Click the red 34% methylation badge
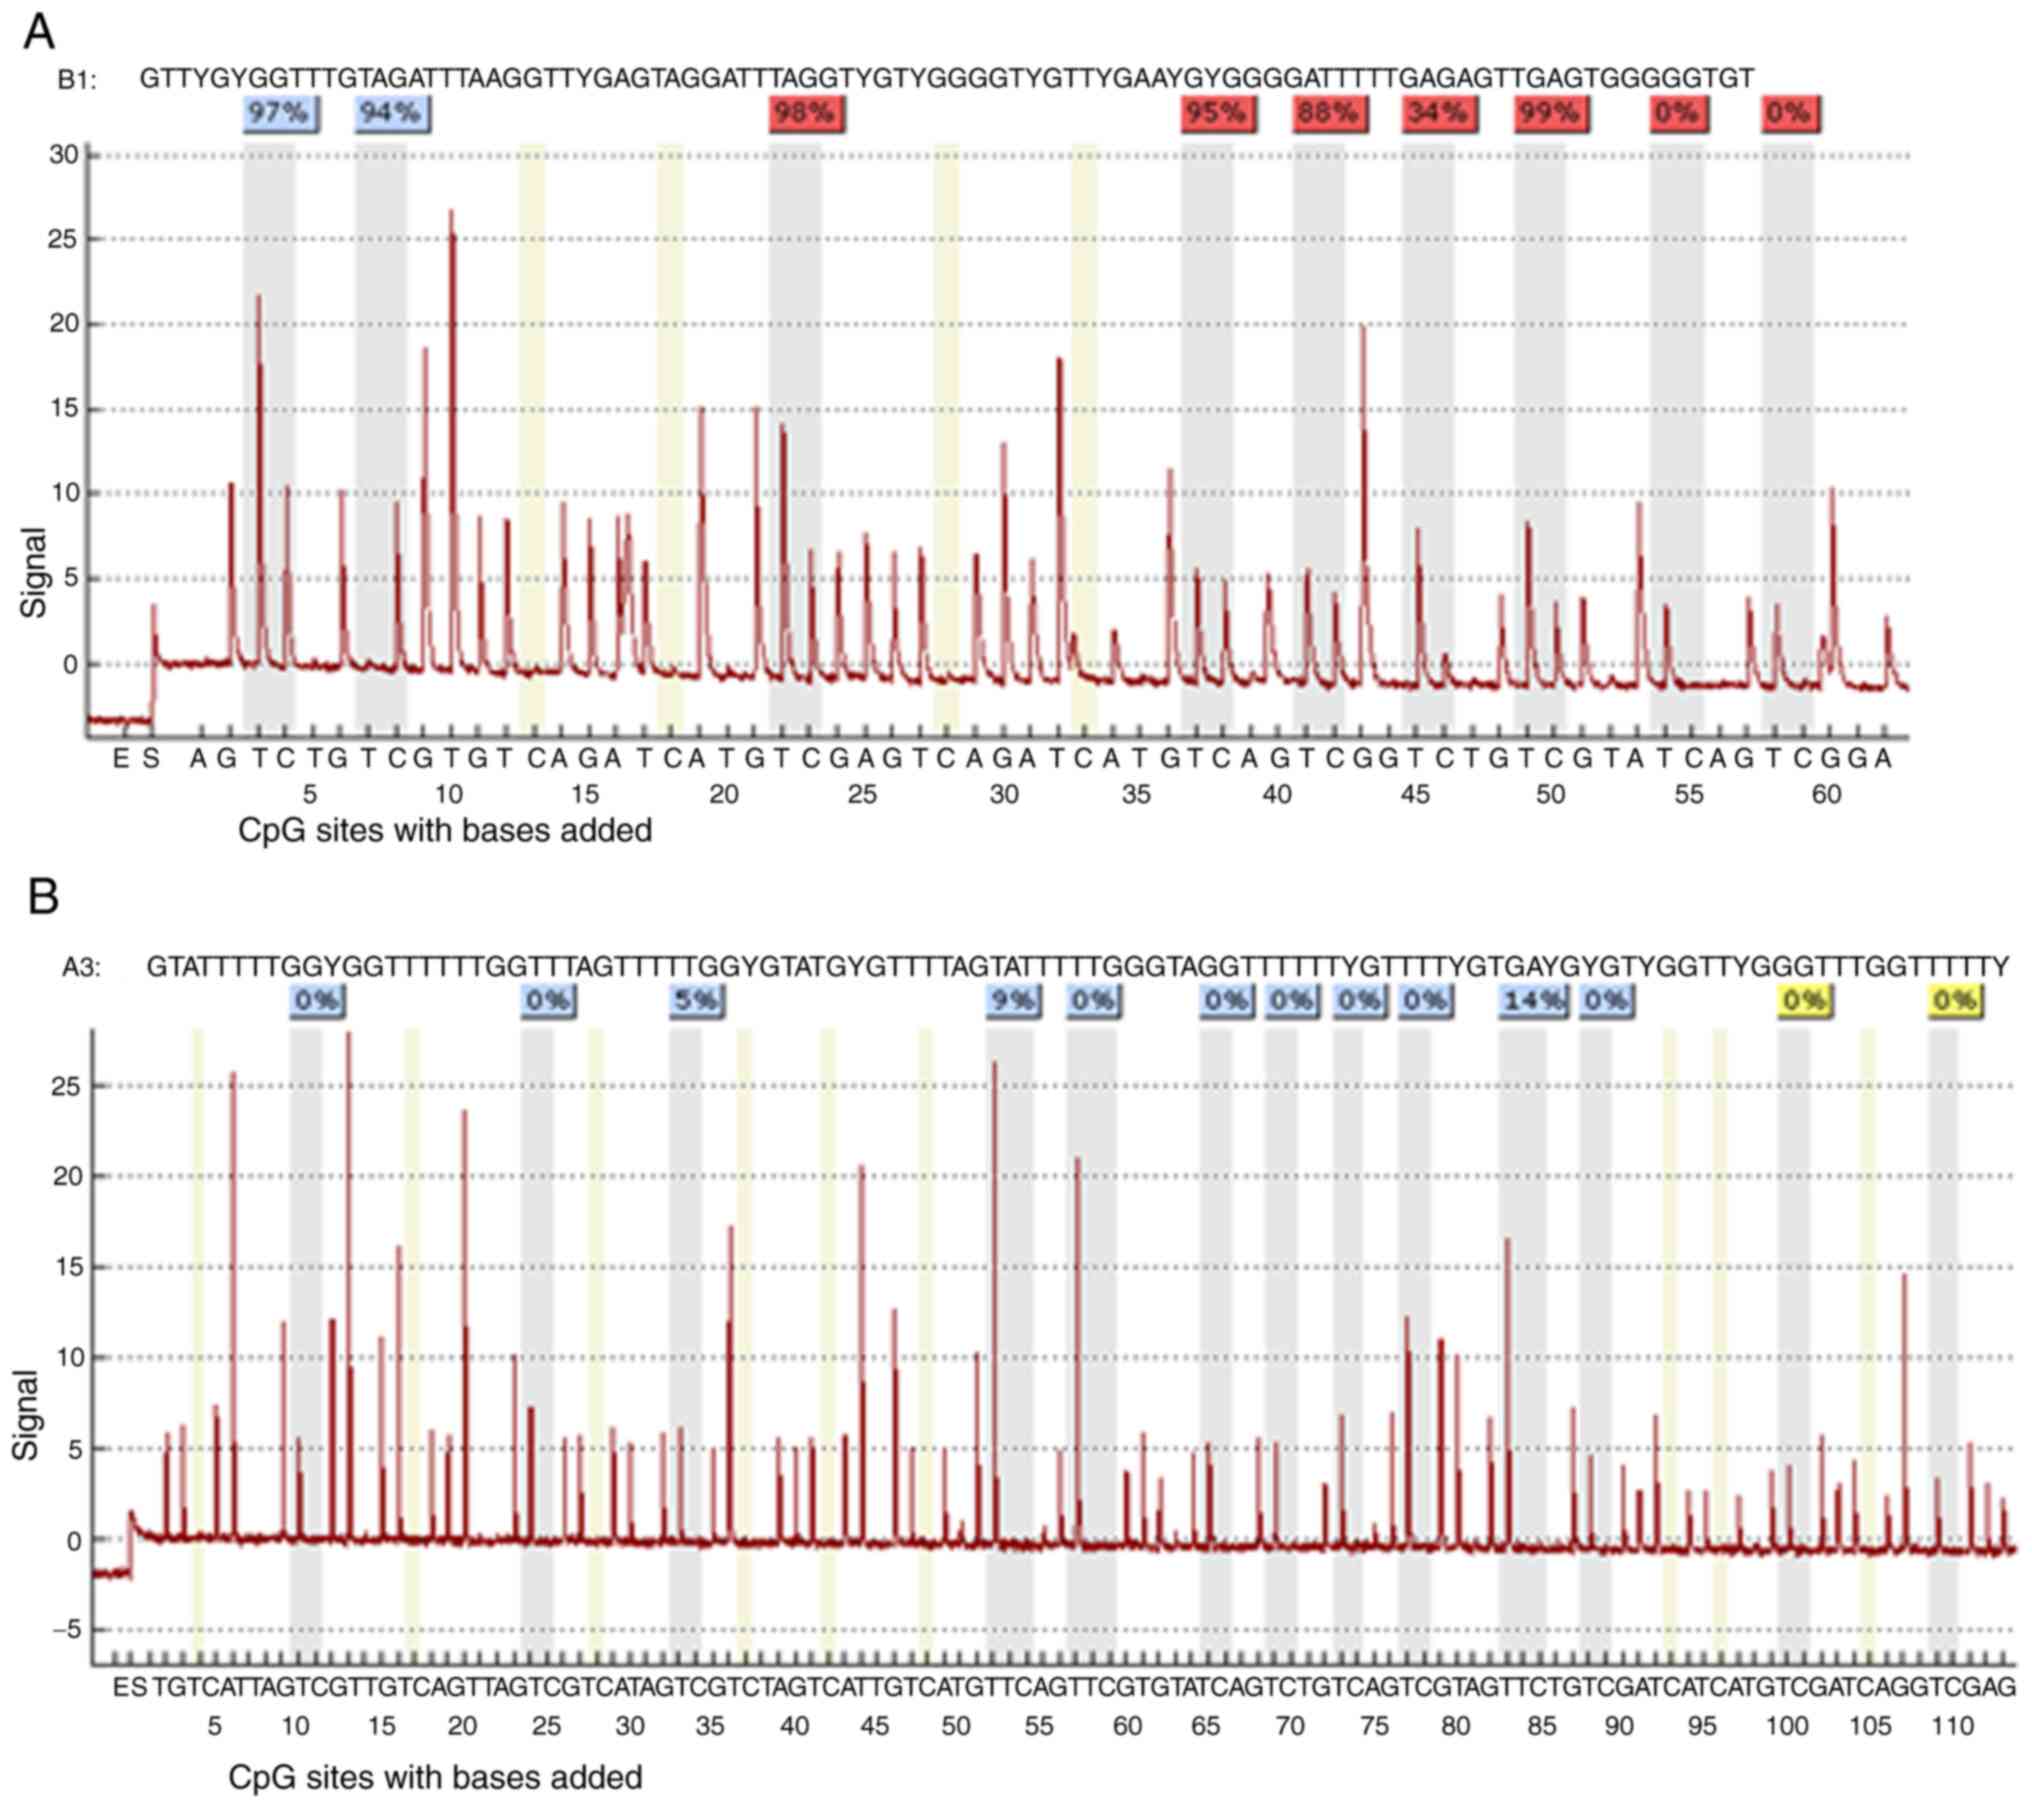This screenshot has width=2032, height=1808. [x=1438, y=113]
